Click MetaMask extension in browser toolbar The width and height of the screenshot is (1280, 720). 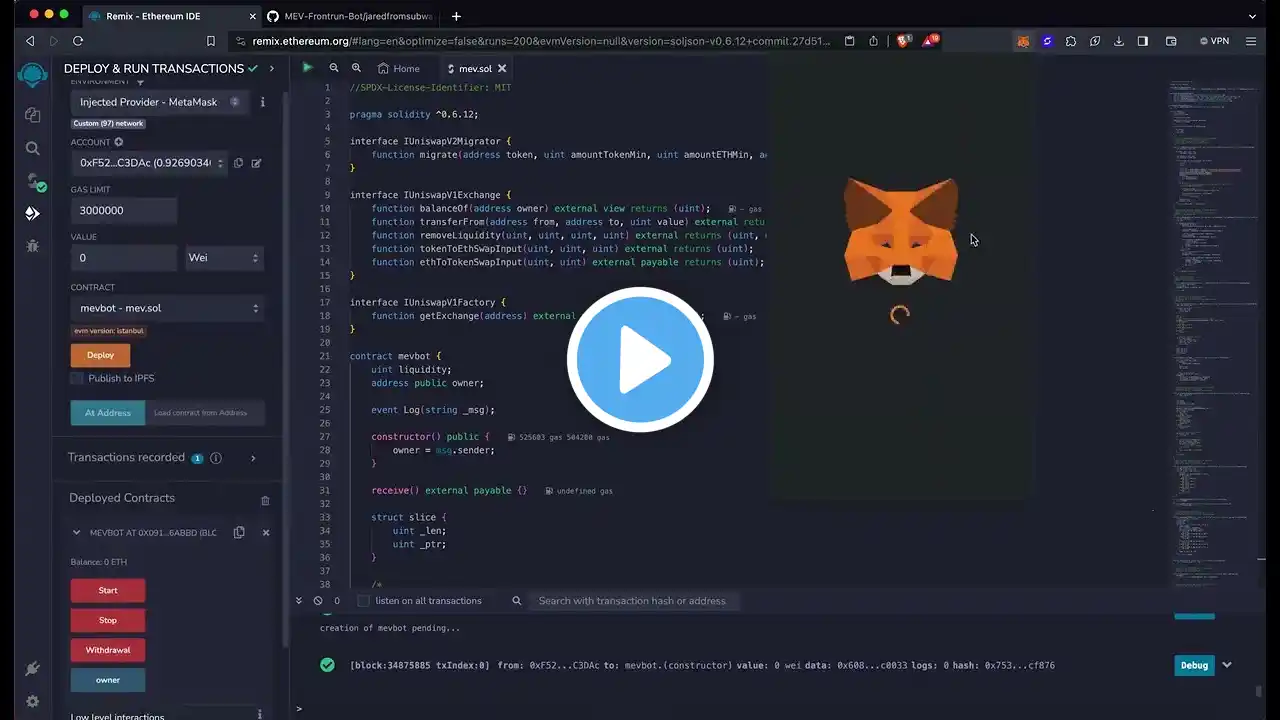(1023, 41)
